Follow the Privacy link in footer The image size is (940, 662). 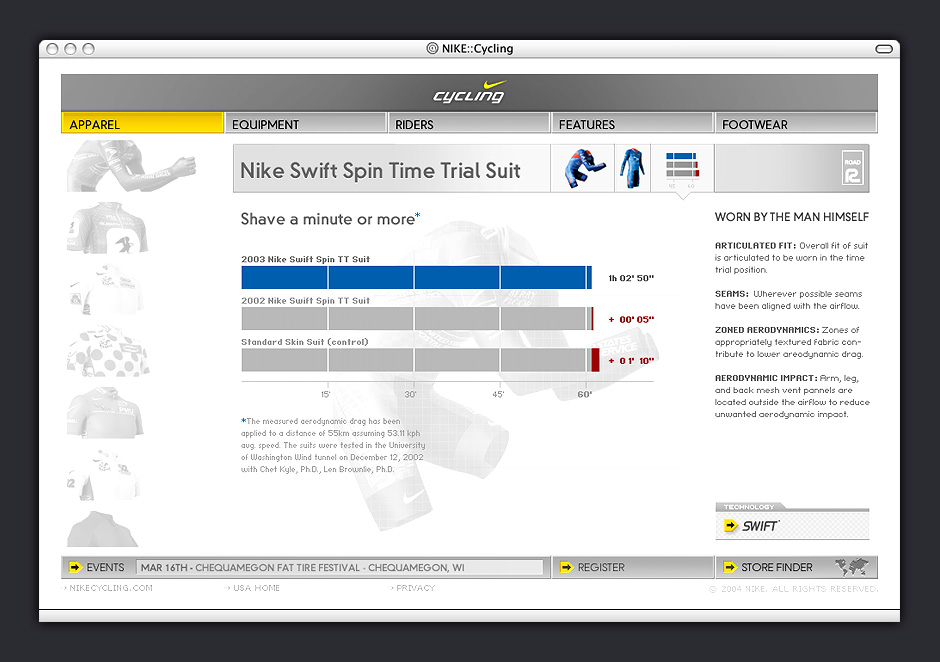[415, 588]
